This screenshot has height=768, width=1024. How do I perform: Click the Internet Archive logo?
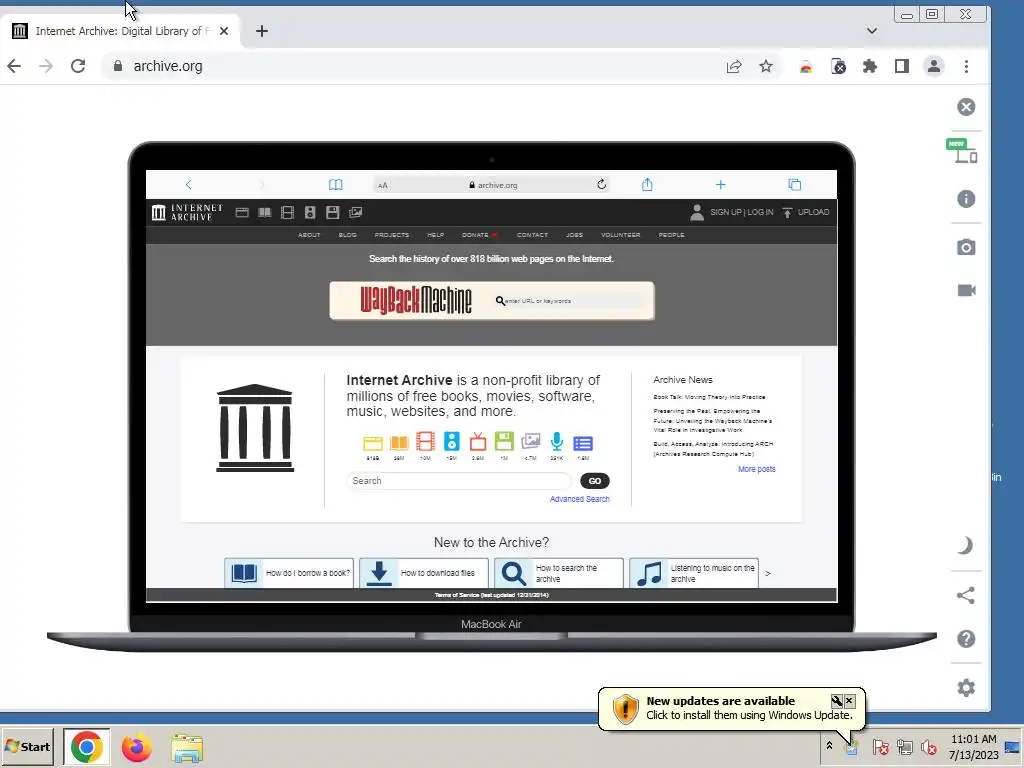(187, 212)
